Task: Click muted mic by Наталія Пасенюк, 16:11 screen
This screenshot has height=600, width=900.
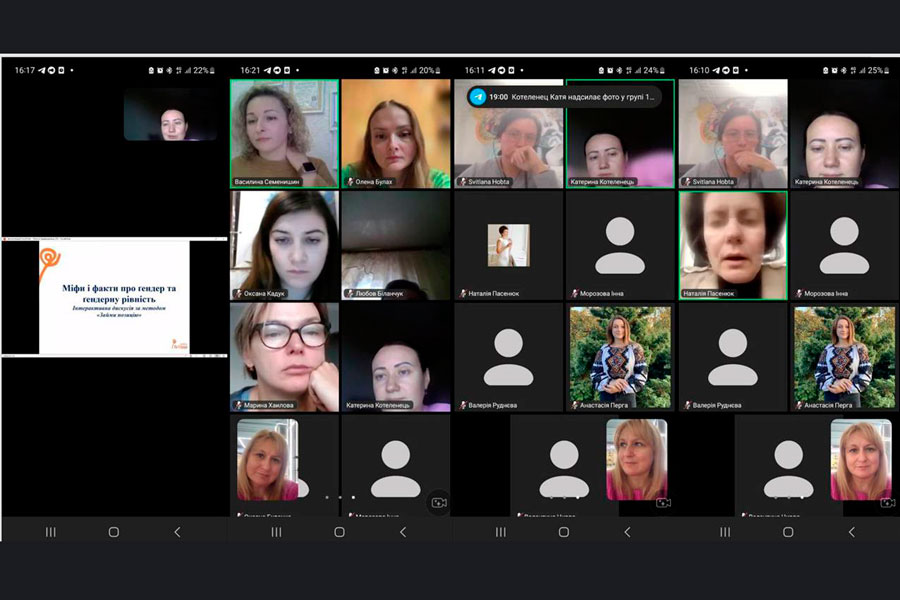Action: (x=463, y=293)
